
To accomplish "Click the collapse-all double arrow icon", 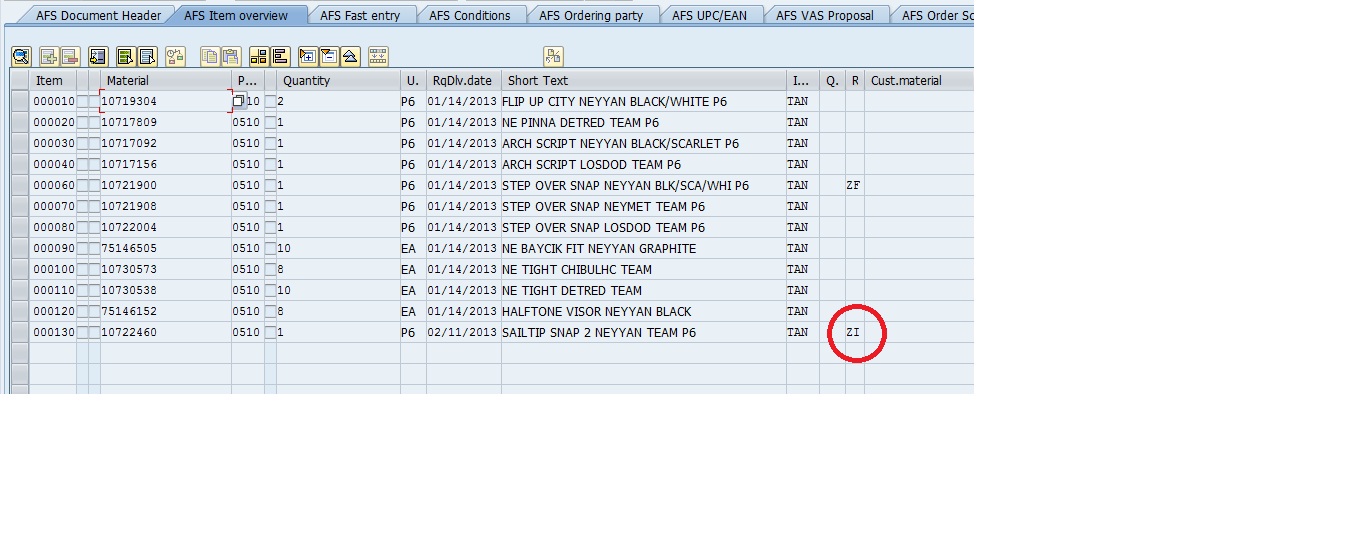I will (350, 56).
